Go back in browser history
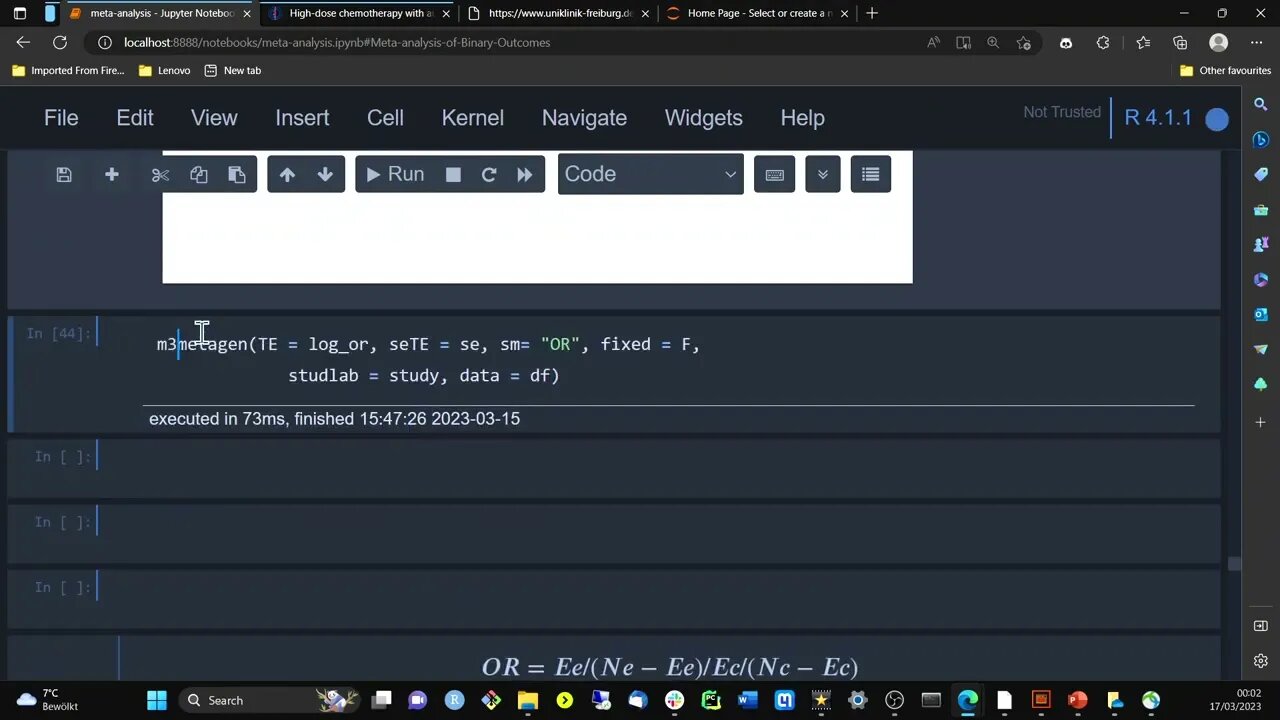Screen dimensions: 1280x720 coord(23,43)
